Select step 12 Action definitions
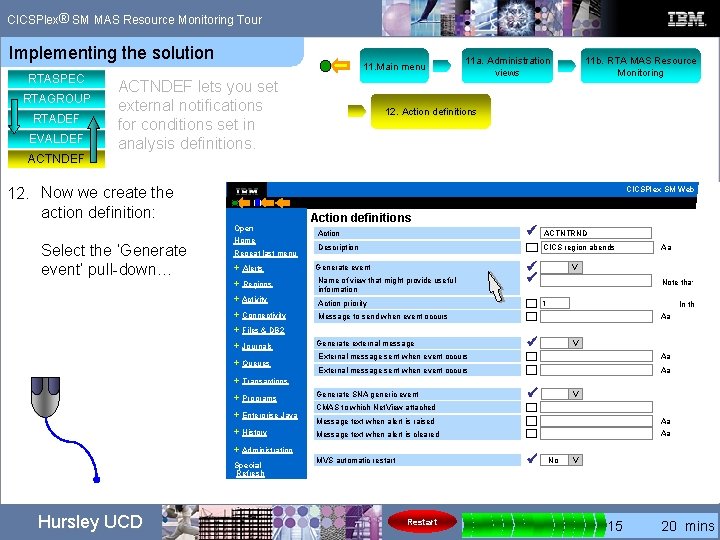The width and height of the screenshot is (720, 540). pyautogui.click(x=431, y=112)
